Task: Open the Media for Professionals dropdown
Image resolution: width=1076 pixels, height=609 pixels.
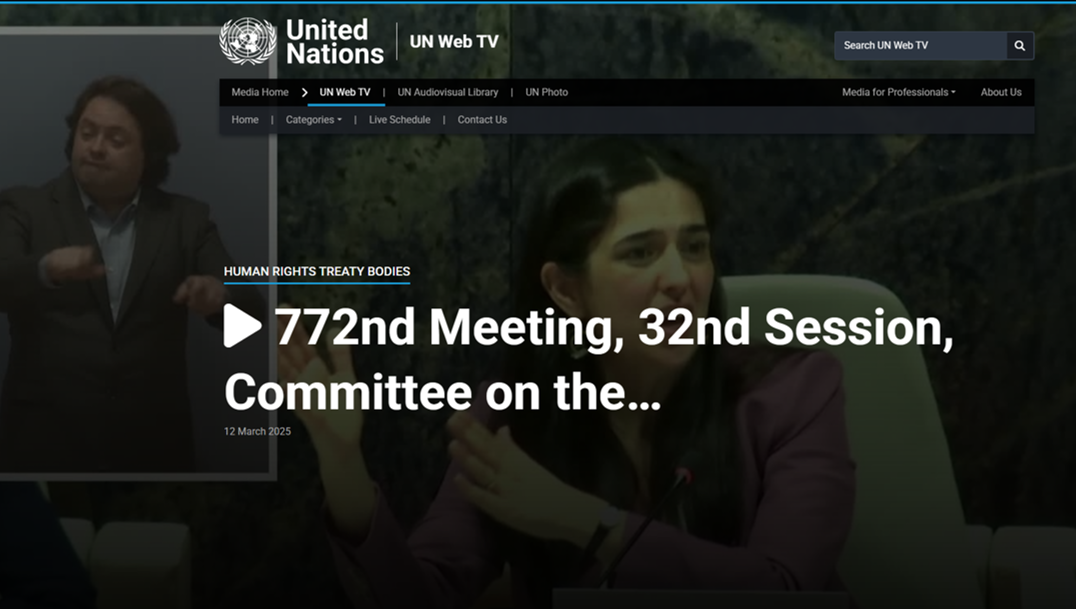Action: [x=898, y=92]
